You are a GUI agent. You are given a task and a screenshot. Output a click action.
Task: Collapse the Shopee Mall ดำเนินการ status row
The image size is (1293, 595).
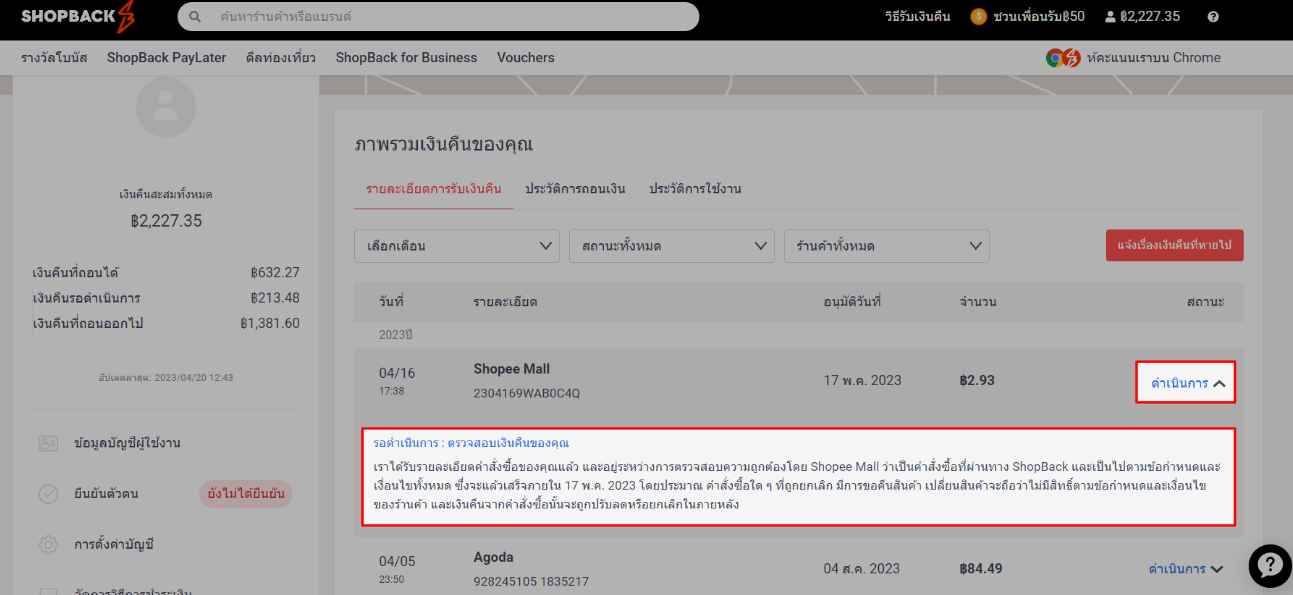click(x=1186, y=382)
